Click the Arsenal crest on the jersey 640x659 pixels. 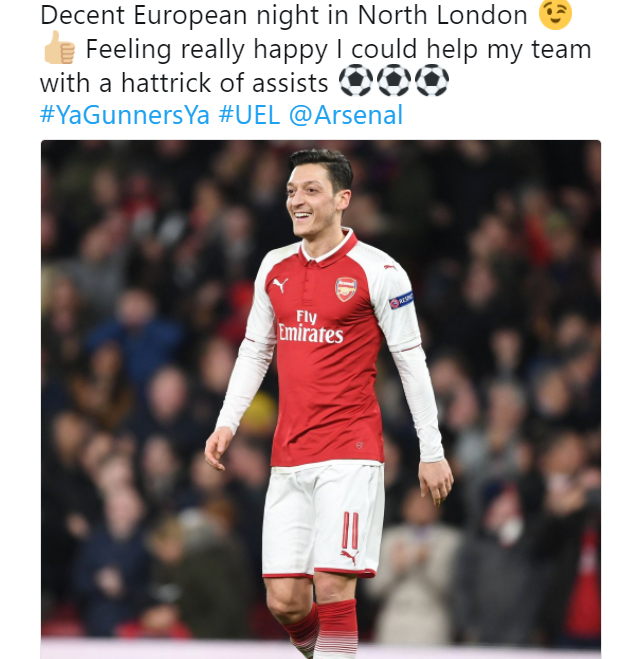pos(346,289)
